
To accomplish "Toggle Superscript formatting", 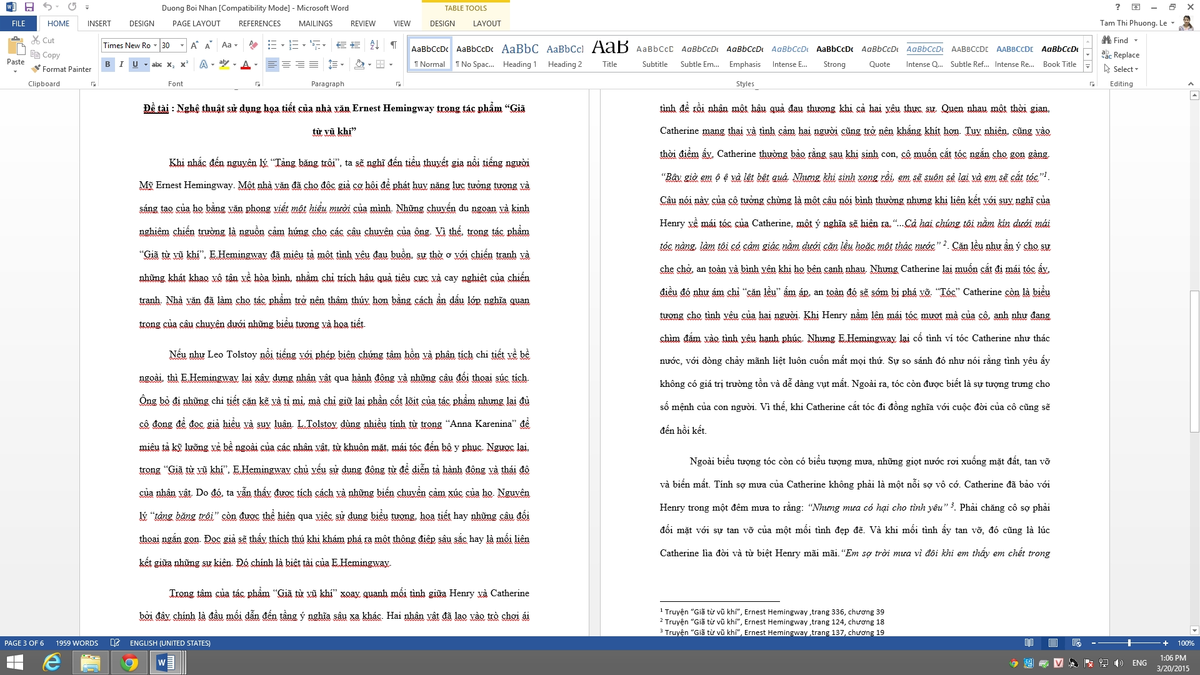I will tap(185, 64).
